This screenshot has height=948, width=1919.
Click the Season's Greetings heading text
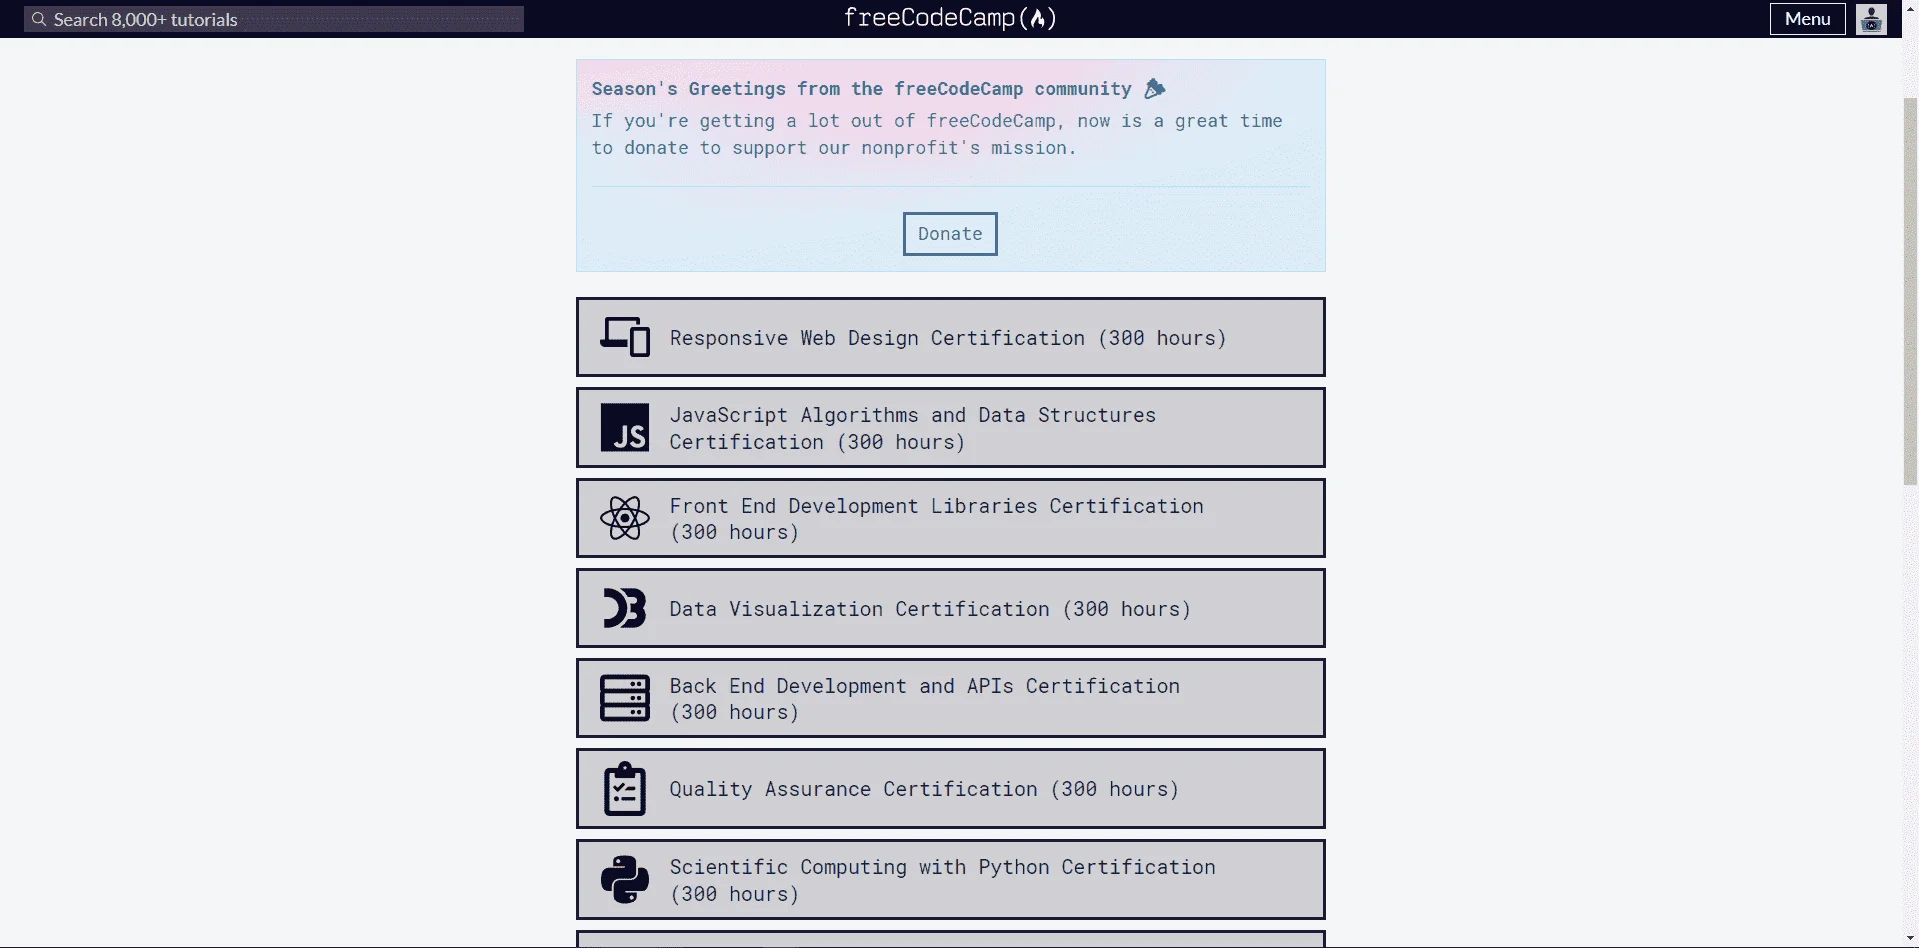pos(878,89)
